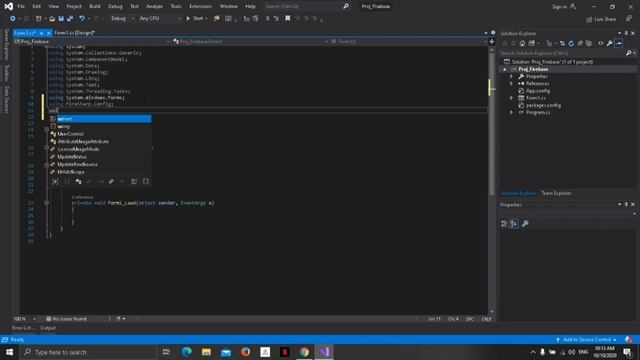Click the split editor window icon

coord(491,41)
